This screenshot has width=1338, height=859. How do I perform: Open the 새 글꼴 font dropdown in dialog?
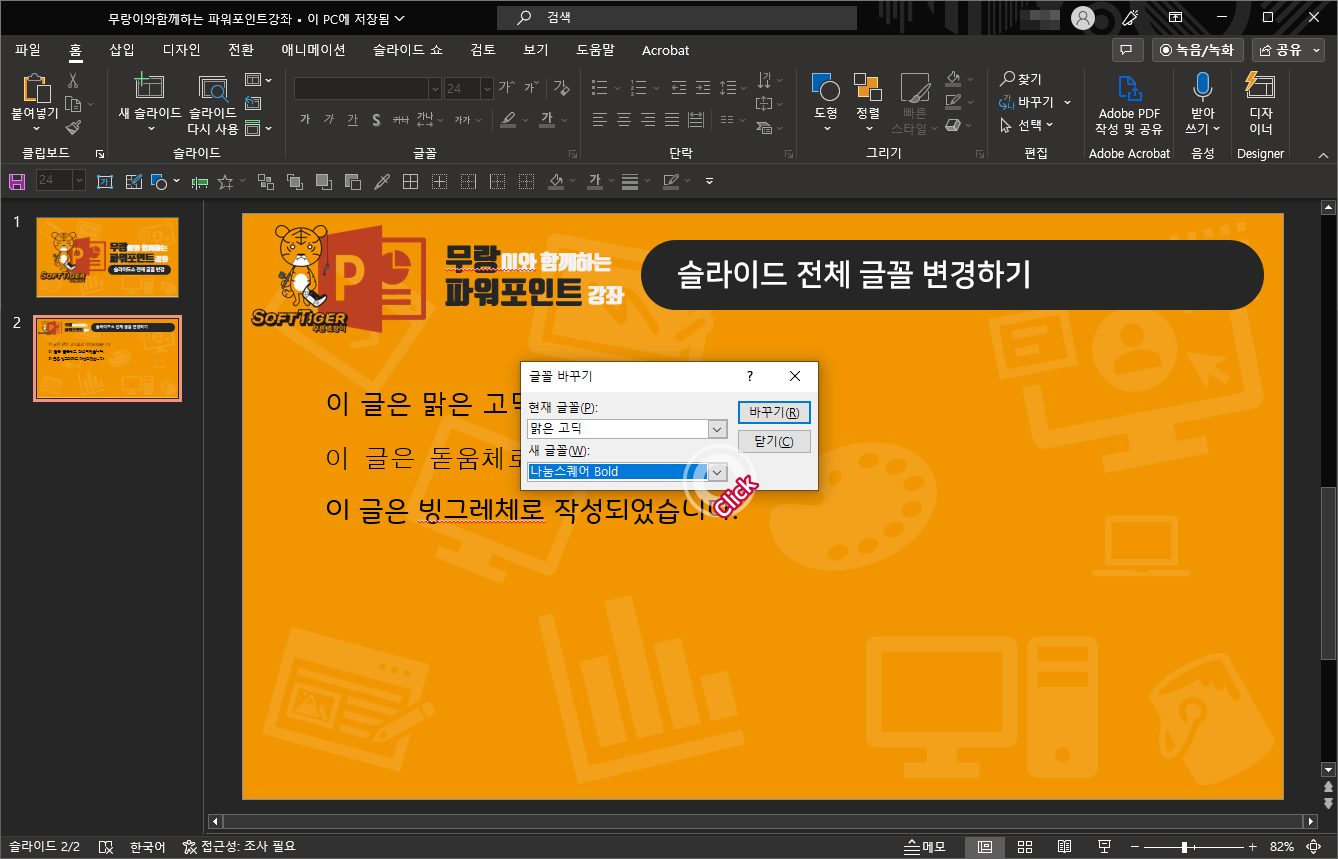pos(716,471)
